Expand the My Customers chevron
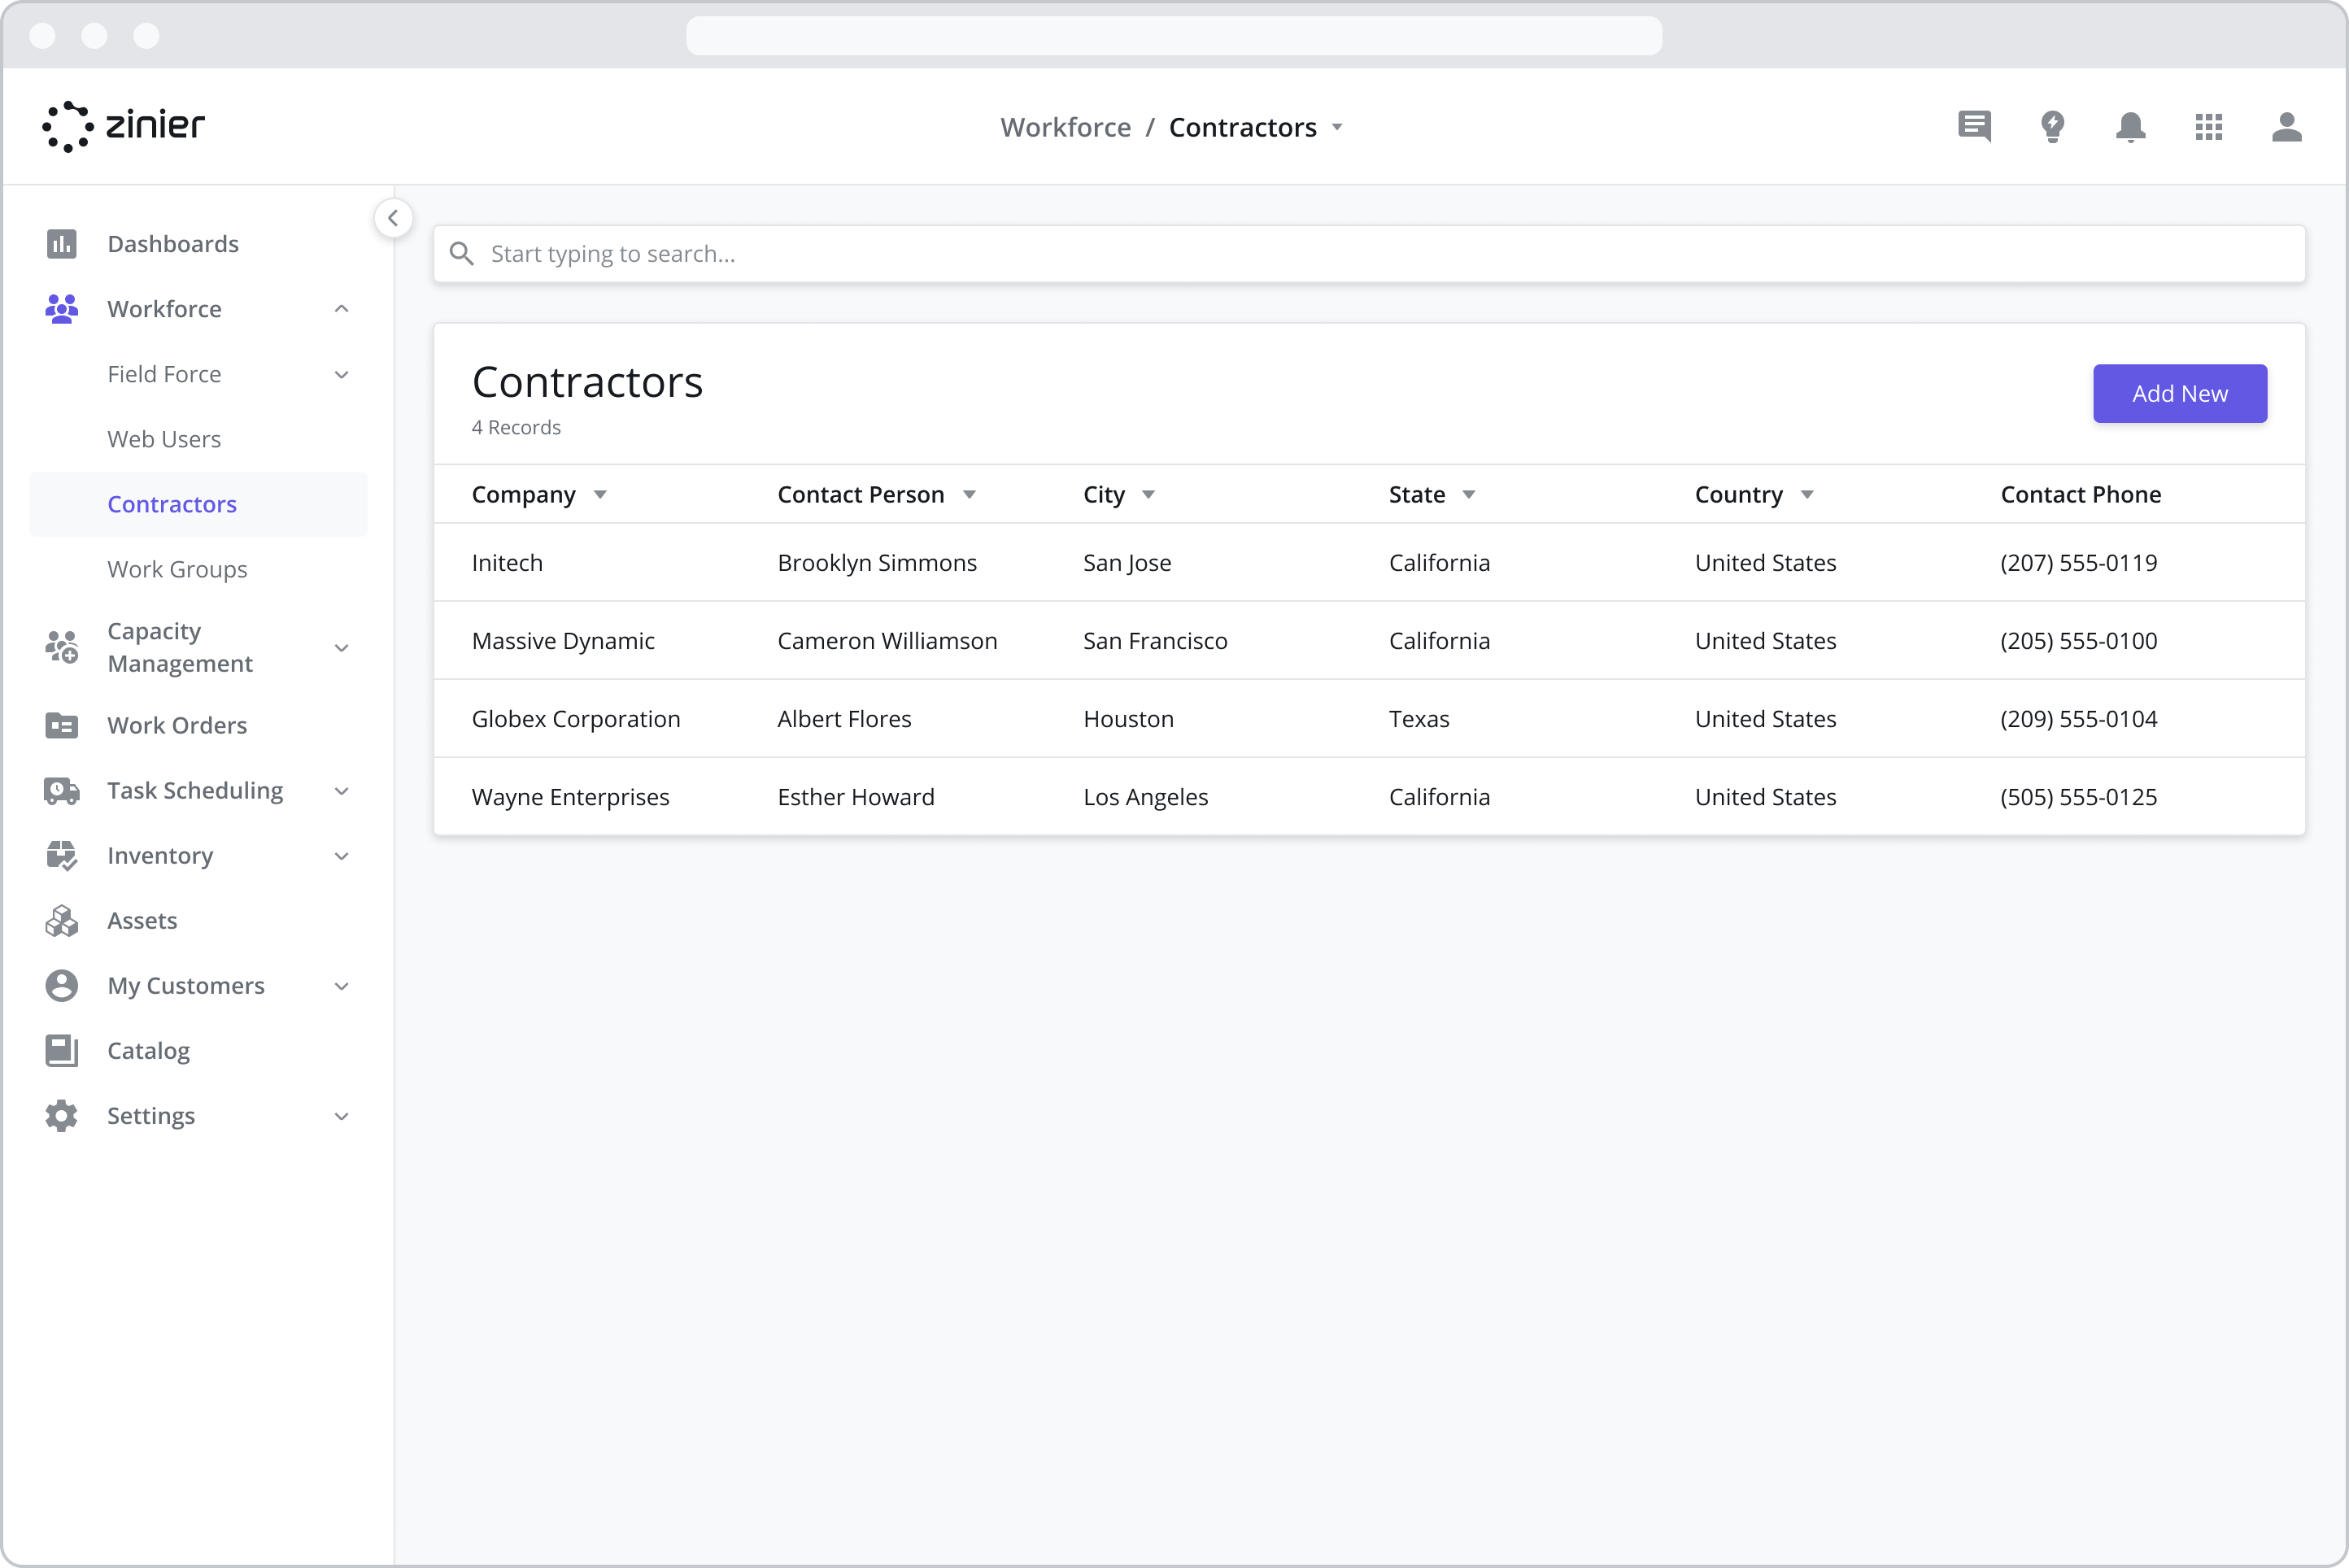 click(x=341, y=985)
